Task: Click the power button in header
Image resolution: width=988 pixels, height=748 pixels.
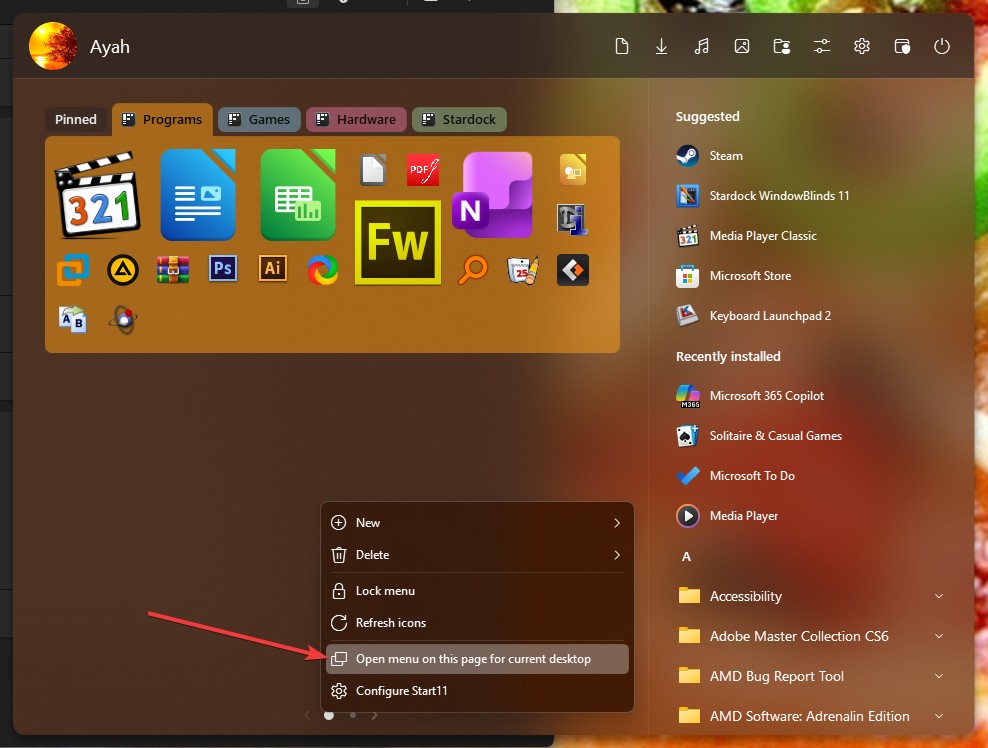Action: click(941, 46)
